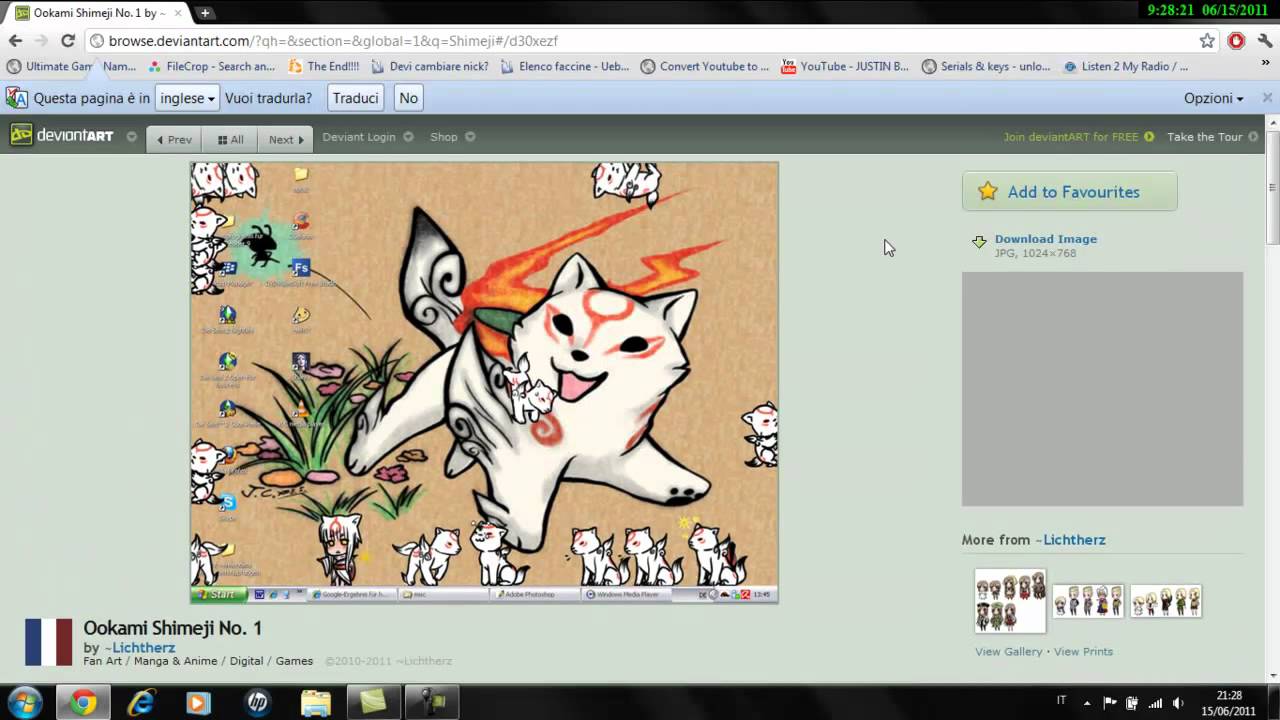
Task: Open the 'inglese' language dropdown
Action: click(x=187, y=98)
